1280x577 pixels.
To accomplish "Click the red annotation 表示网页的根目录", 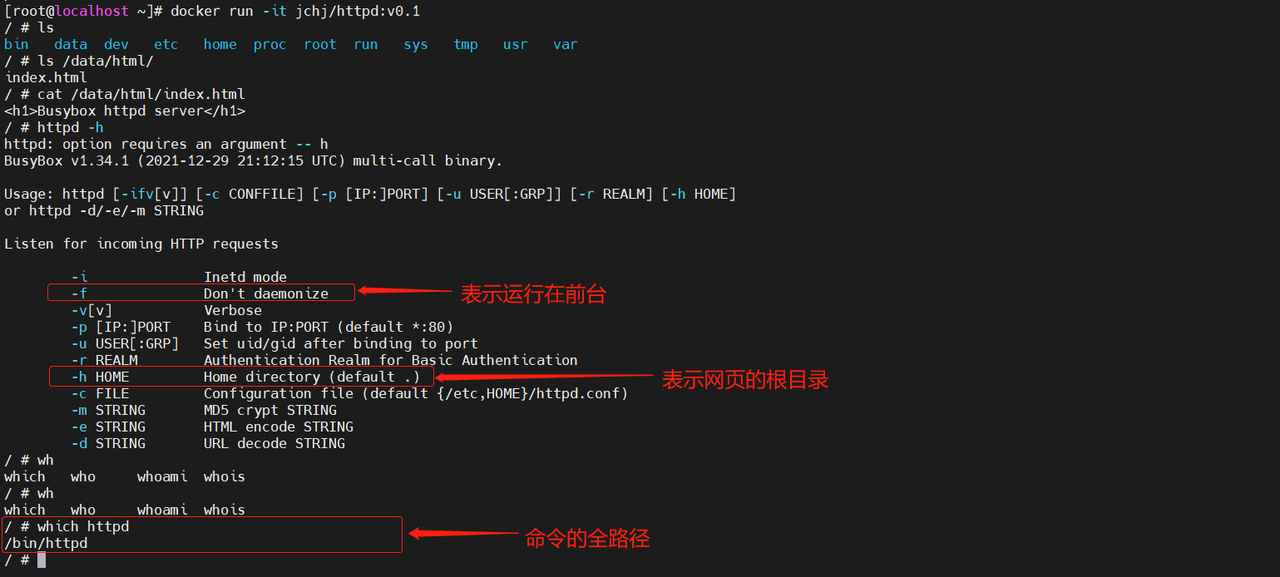I will pyautogui.click(x=745, y=380).
